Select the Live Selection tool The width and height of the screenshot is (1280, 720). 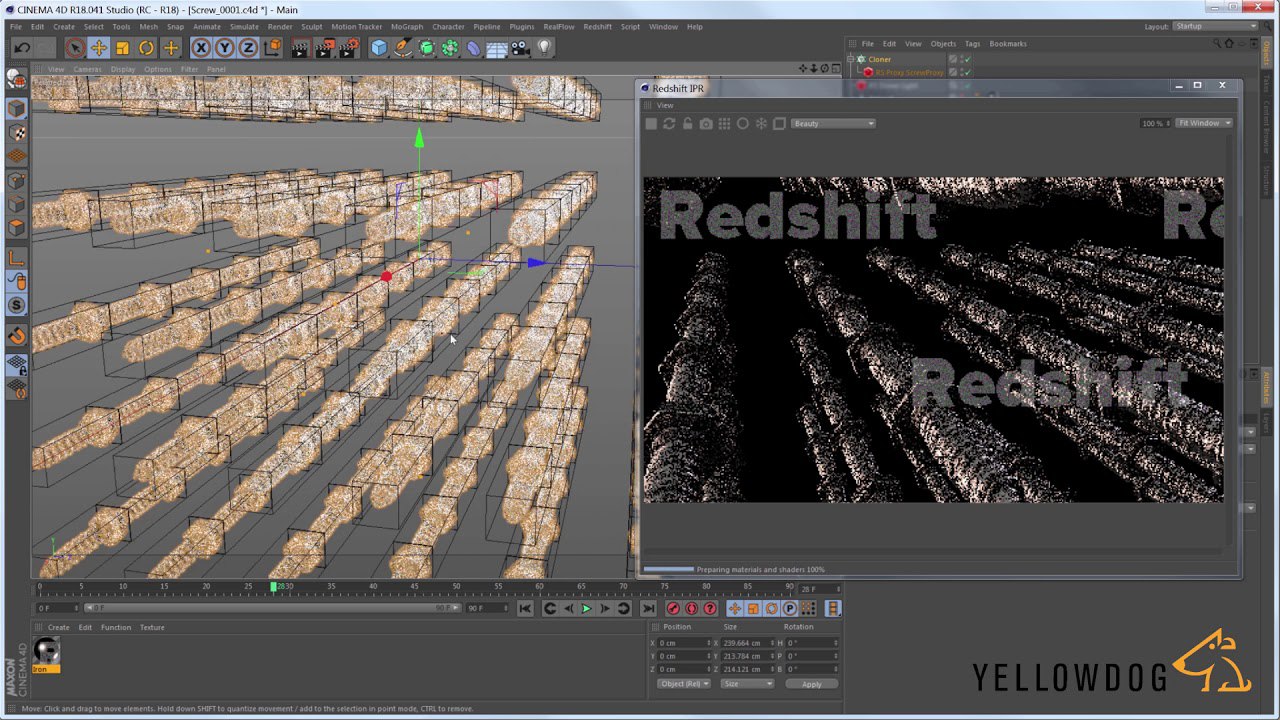pos(75,47)
